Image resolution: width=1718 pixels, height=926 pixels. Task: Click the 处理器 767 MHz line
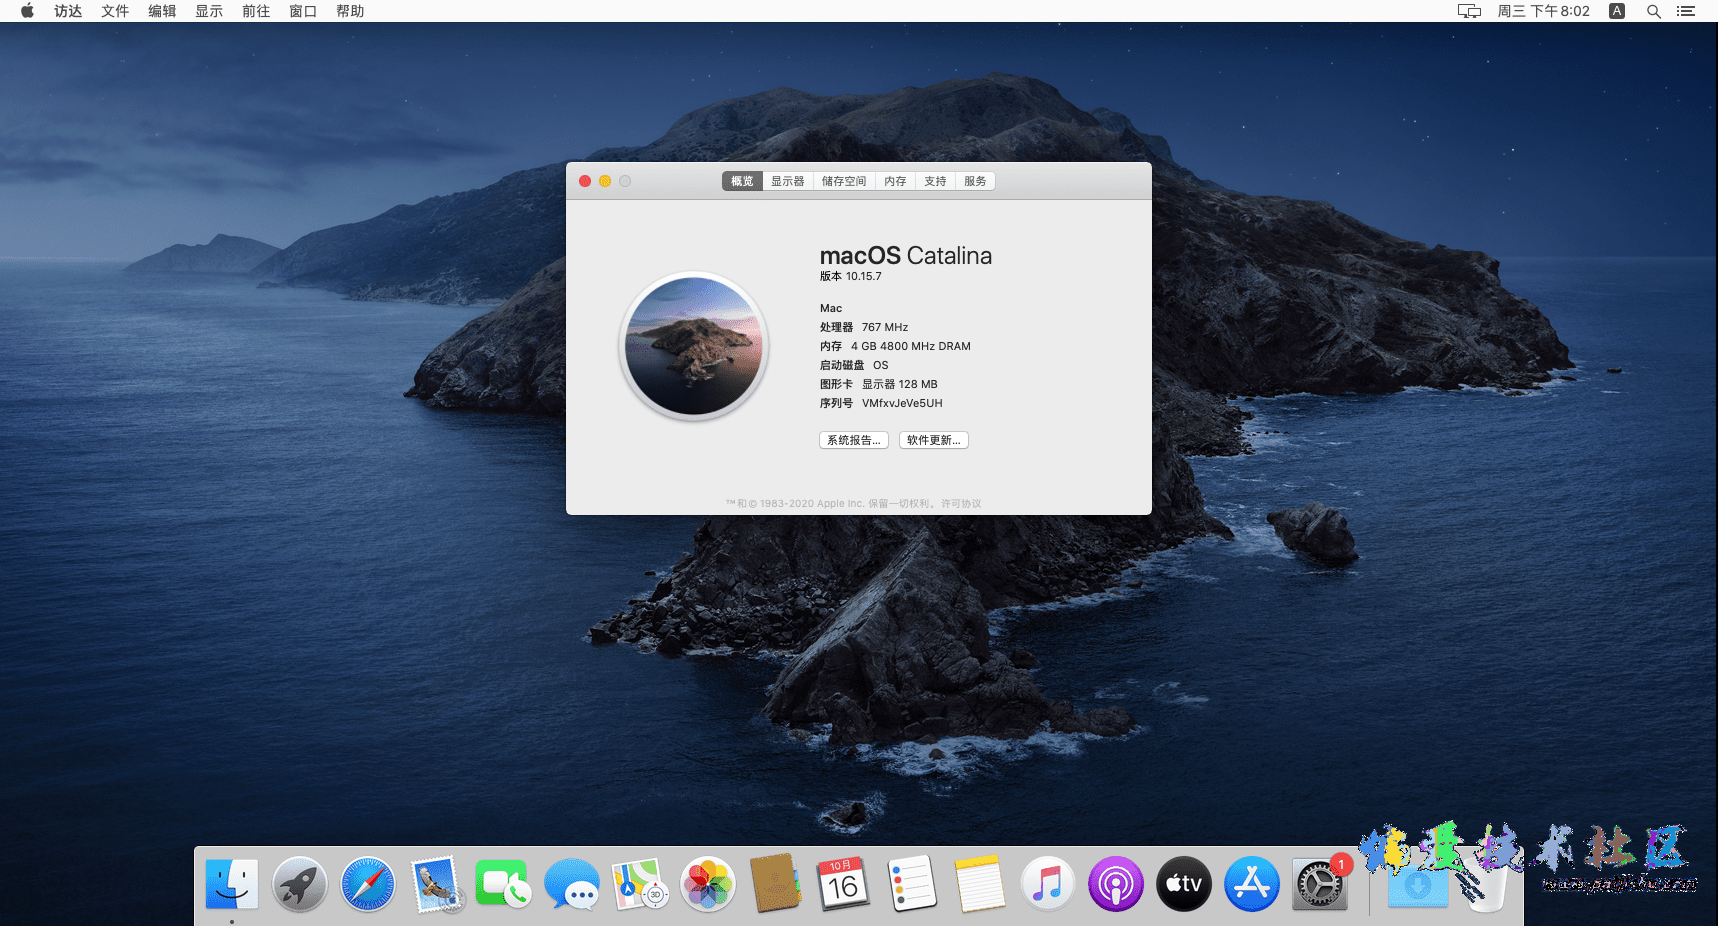[x=864, y=327]
